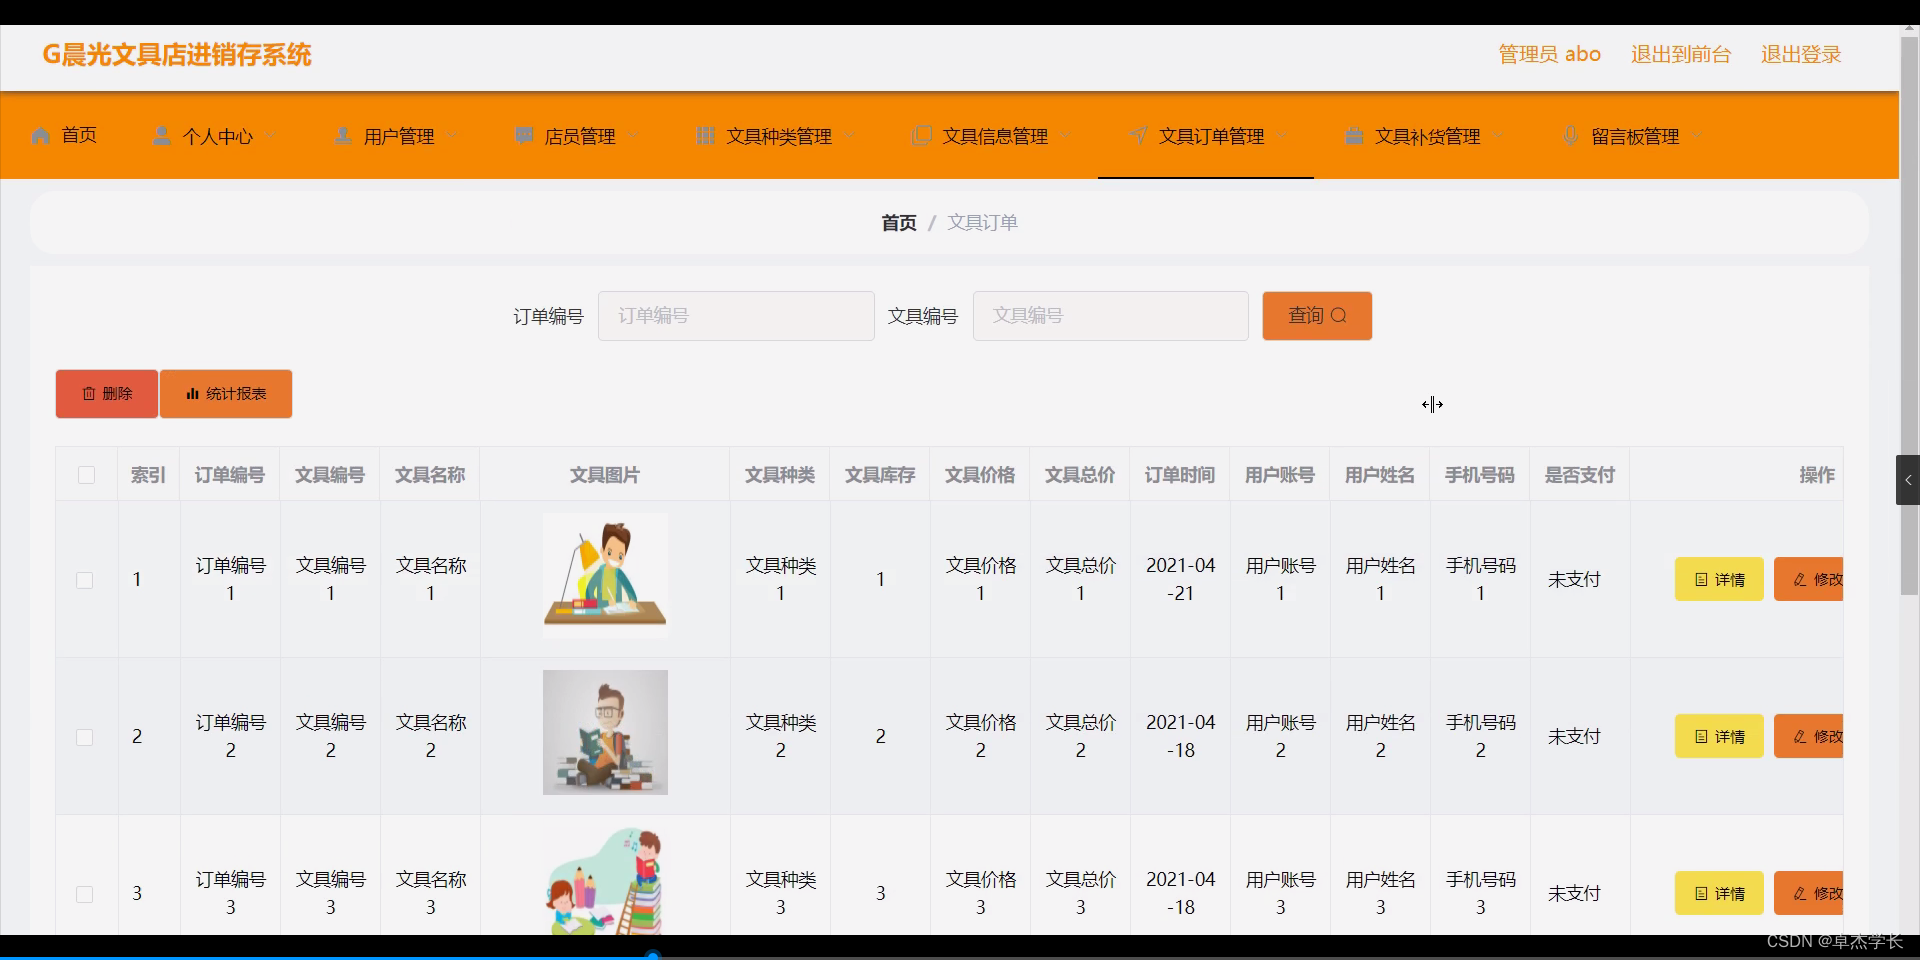Click 首页 in the breadcrumb
The height and width of the screenshot is (960, 1920).
[x=899, y=223]
